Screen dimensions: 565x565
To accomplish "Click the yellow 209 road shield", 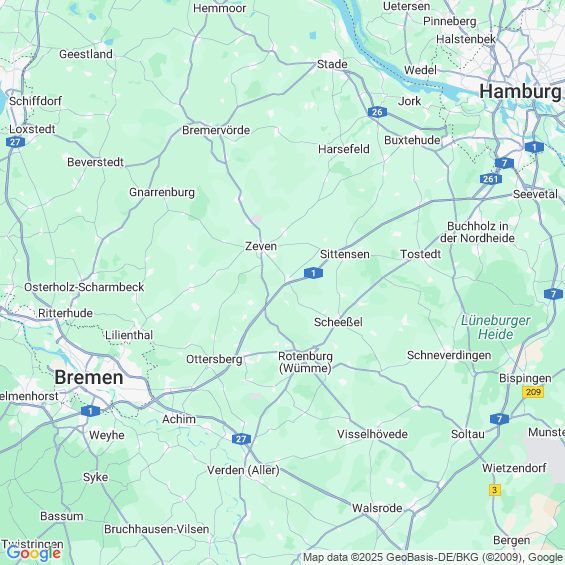I will 533,392.
